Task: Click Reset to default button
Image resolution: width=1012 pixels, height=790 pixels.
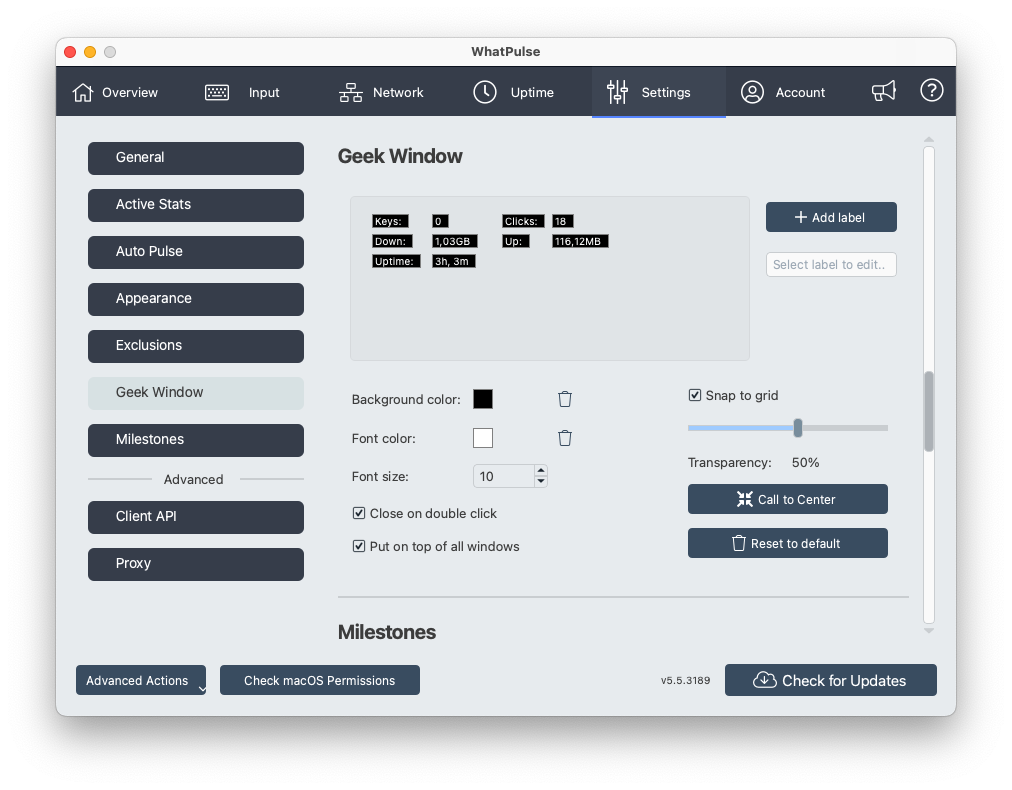Action: 787,543
